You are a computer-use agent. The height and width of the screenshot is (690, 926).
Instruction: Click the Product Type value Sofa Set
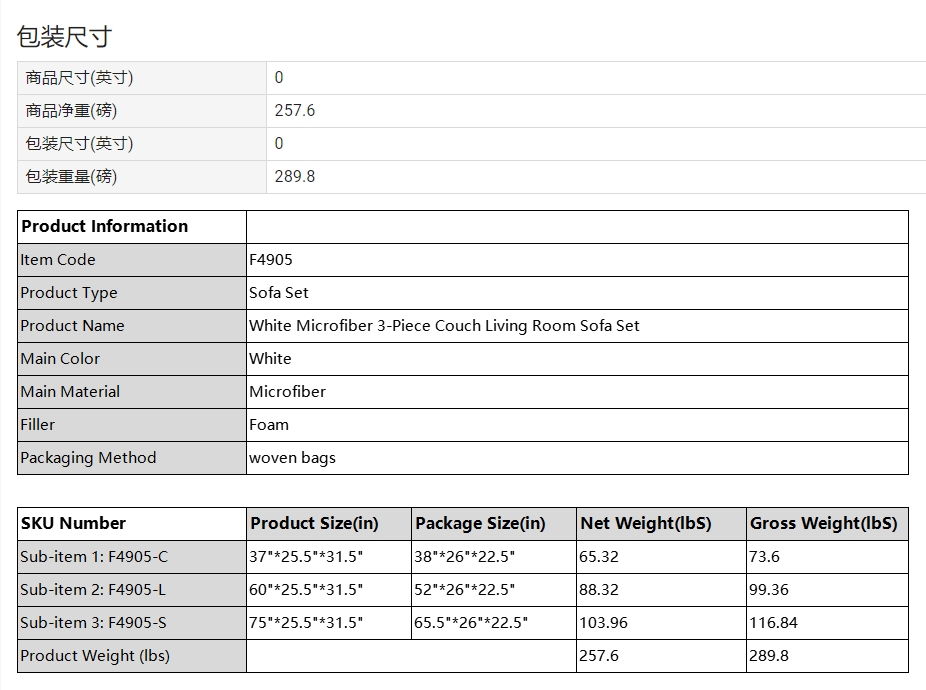coord(279,293)
